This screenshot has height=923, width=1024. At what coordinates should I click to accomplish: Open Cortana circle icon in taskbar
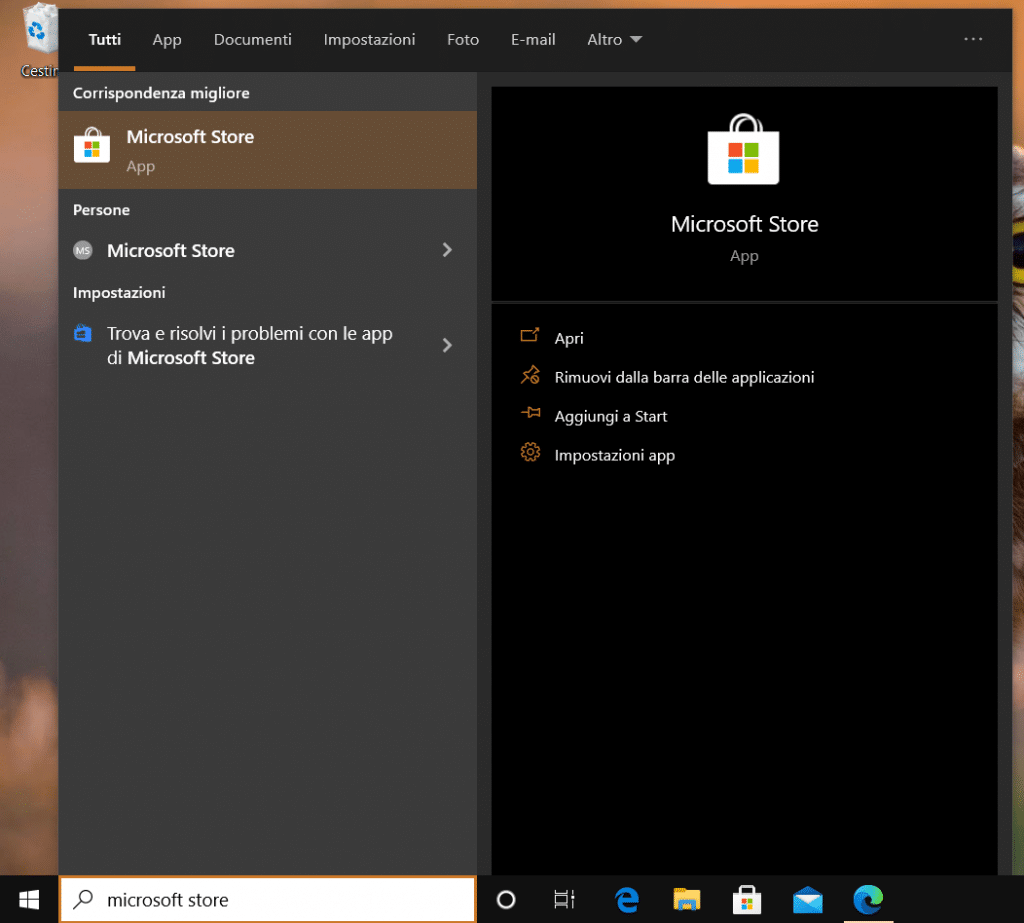[x=506, y=899]
